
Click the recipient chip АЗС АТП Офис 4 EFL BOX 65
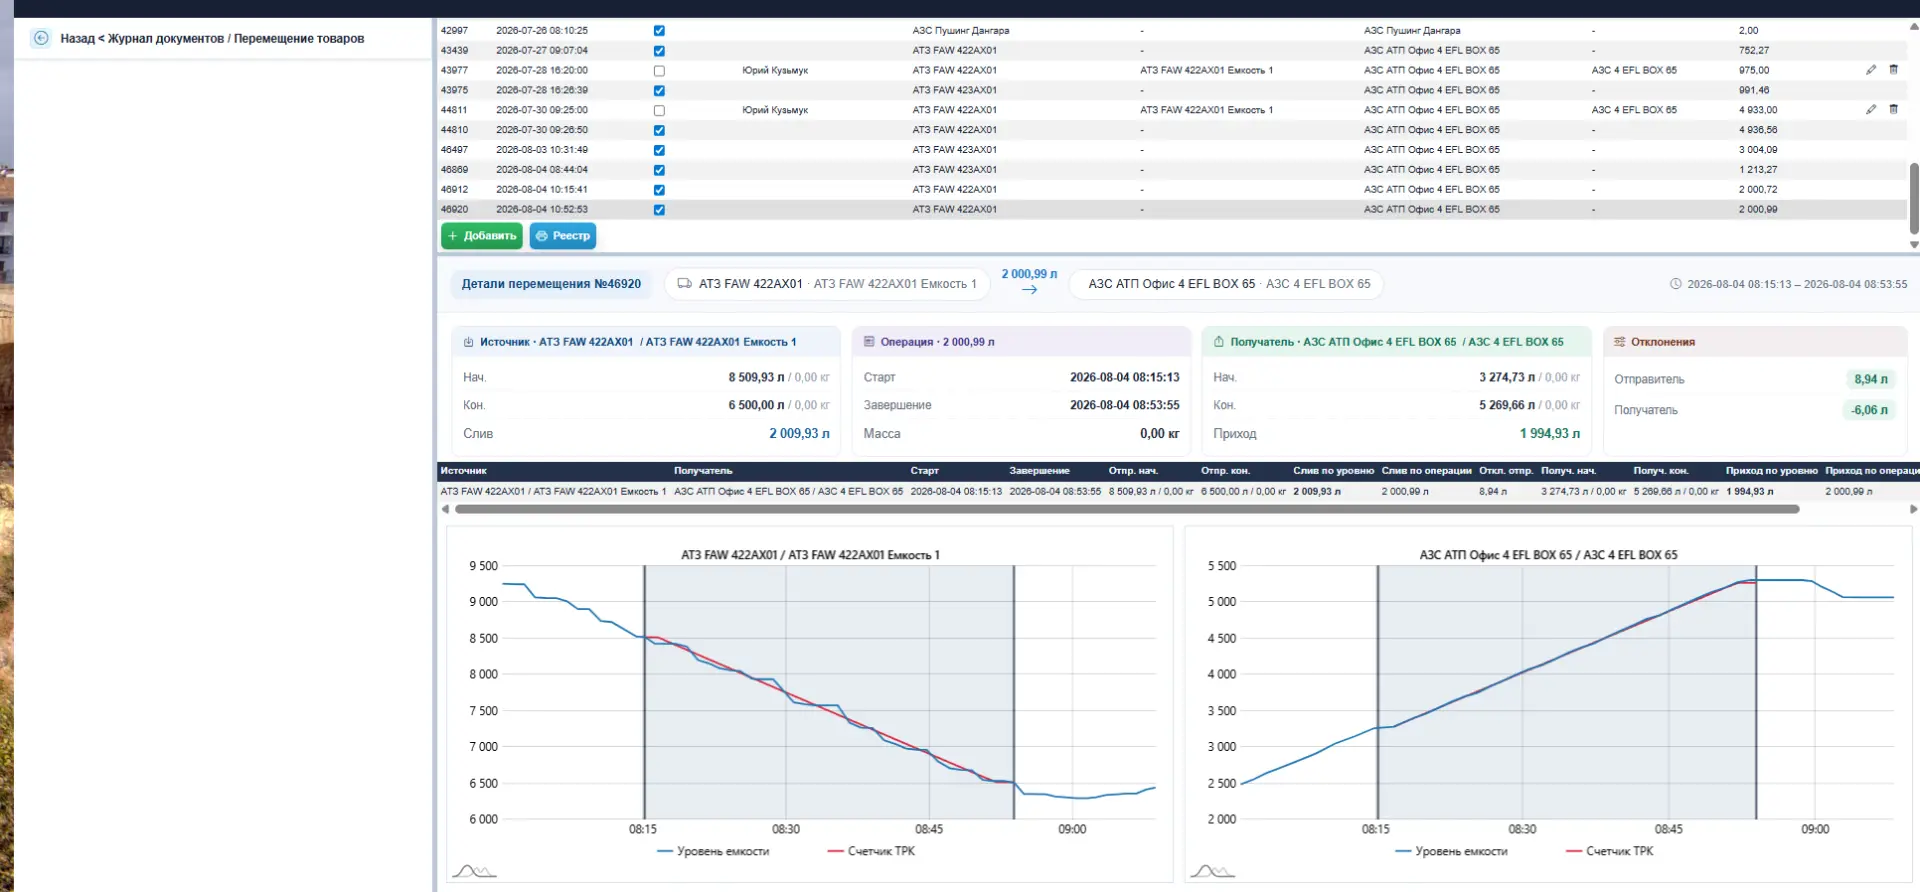tap(1228, 284)
